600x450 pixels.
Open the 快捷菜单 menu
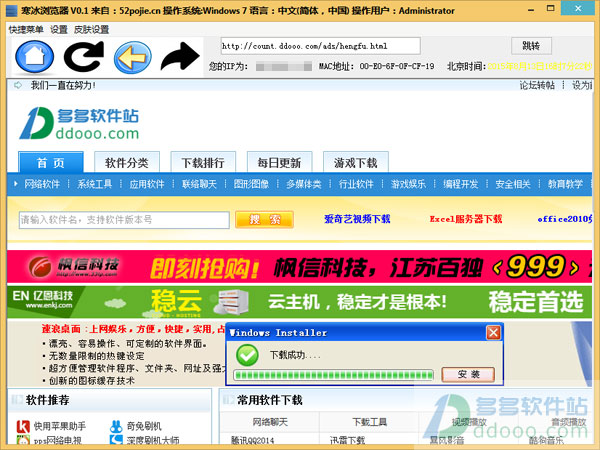tap(26, 29)
